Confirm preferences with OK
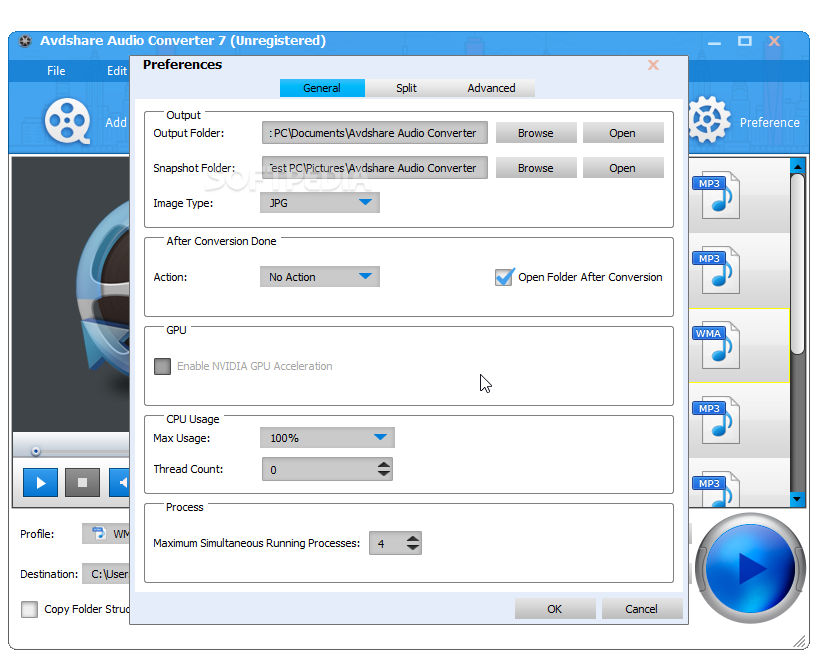Viewport: 818px width, 658px height. (555, 609)
